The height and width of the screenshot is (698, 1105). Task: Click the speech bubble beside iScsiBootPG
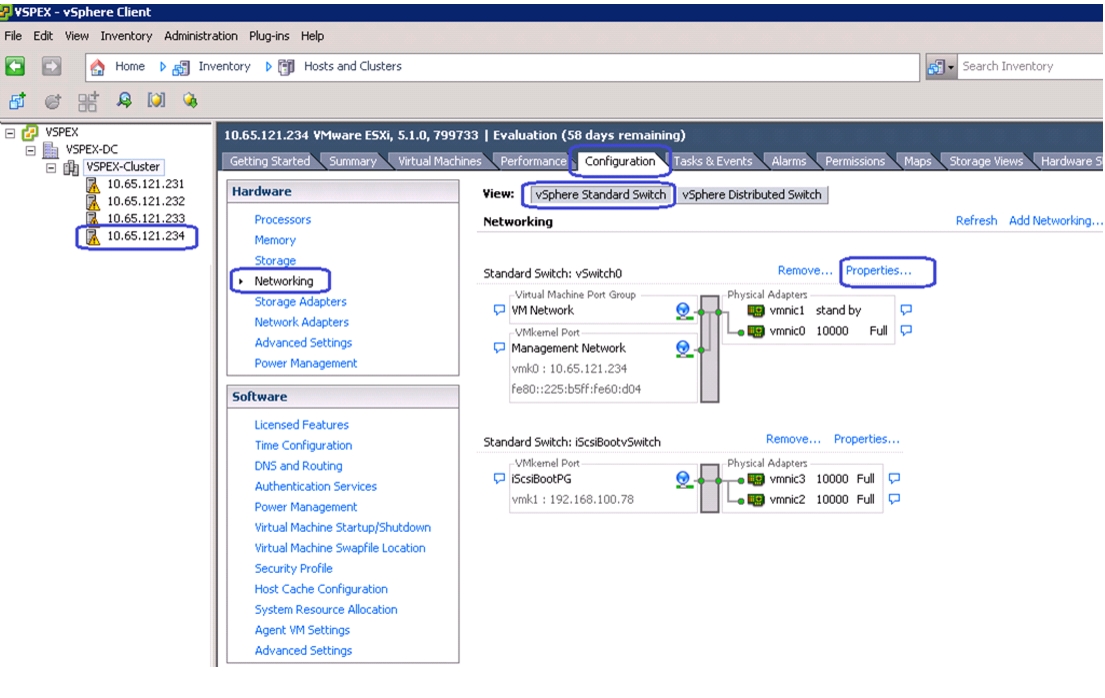pyautogui.click(x=499, y=479)
